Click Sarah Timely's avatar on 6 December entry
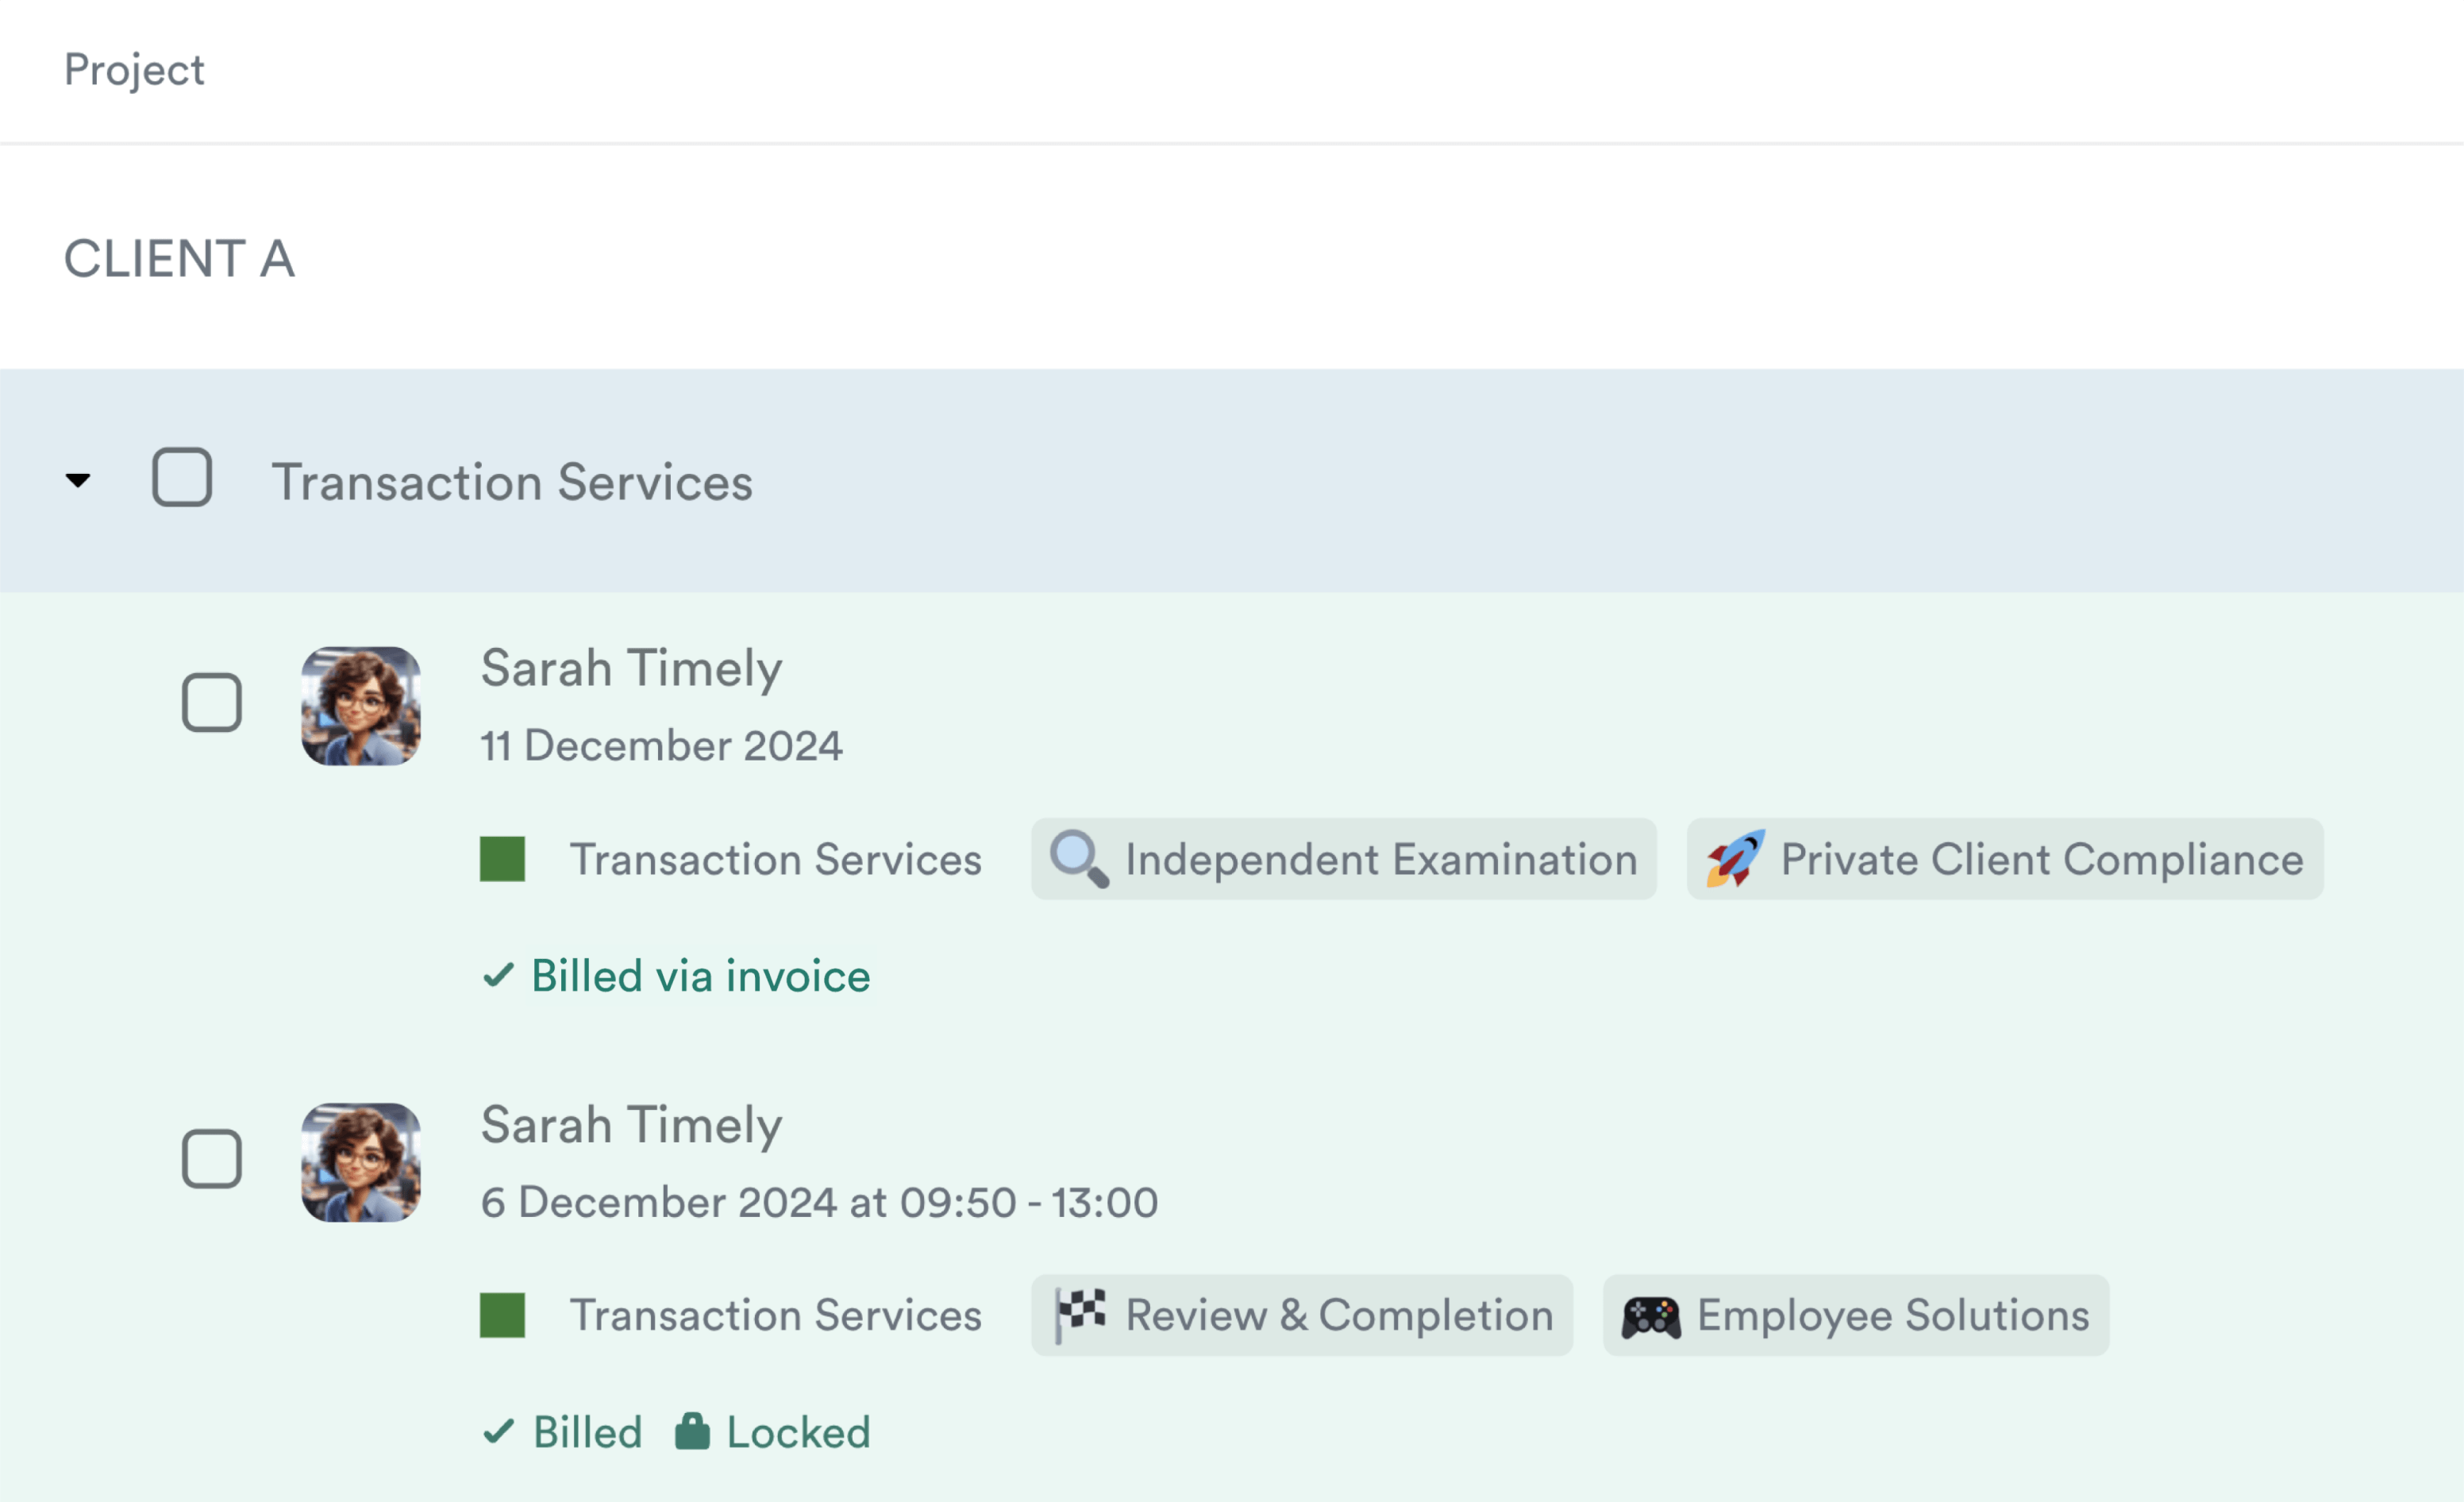 (361, 1162)
